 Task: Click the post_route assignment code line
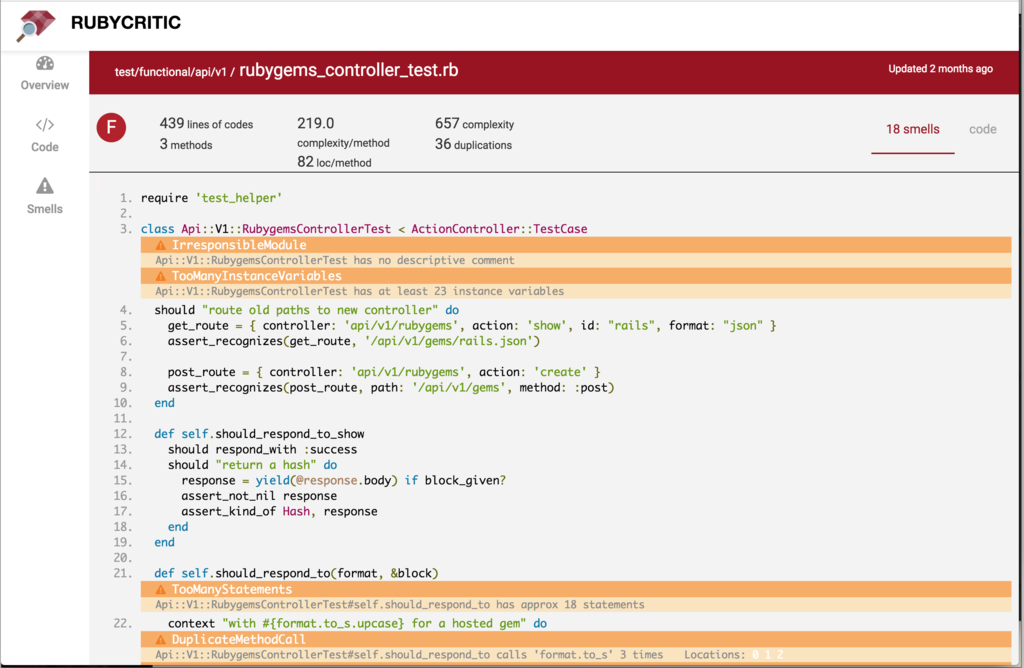[x=384, y=372]
